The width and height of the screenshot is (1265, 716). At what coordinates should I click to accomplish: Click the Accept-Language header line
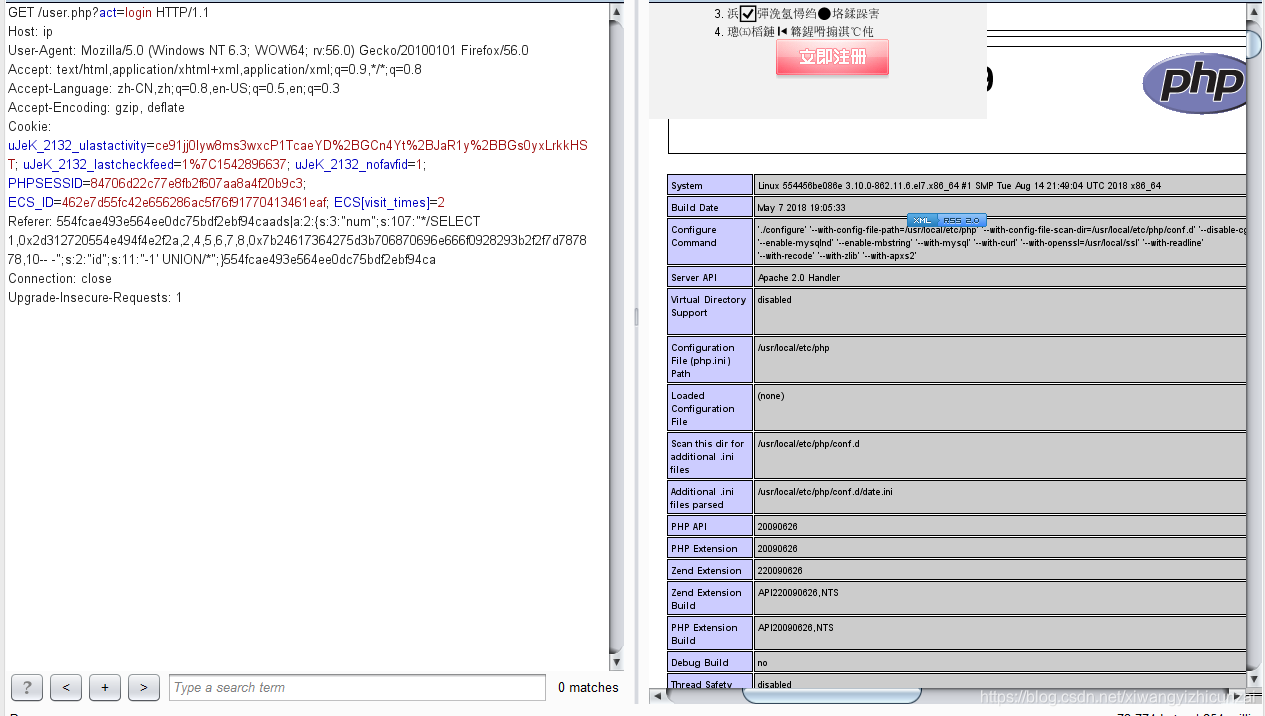point(174,89)
